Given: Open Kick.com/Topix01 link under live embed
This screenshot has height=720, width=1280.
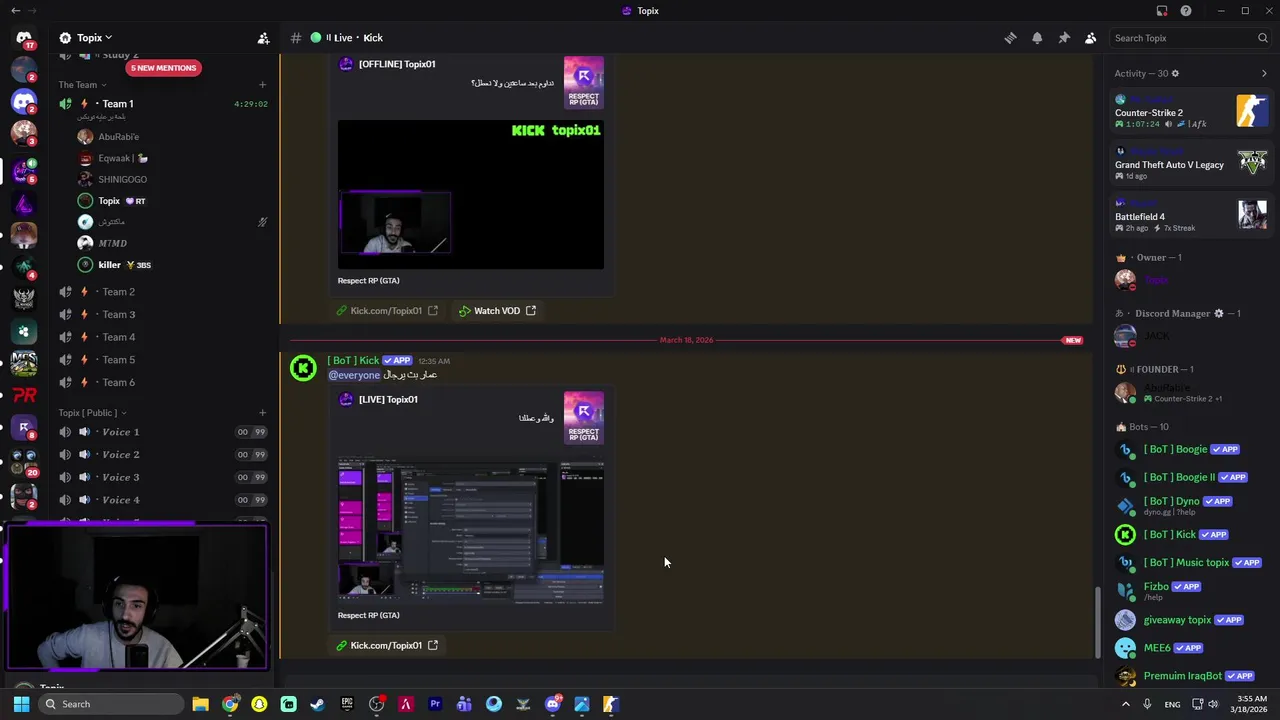Looking at the screenshot, I should click(x=387, y=645).
